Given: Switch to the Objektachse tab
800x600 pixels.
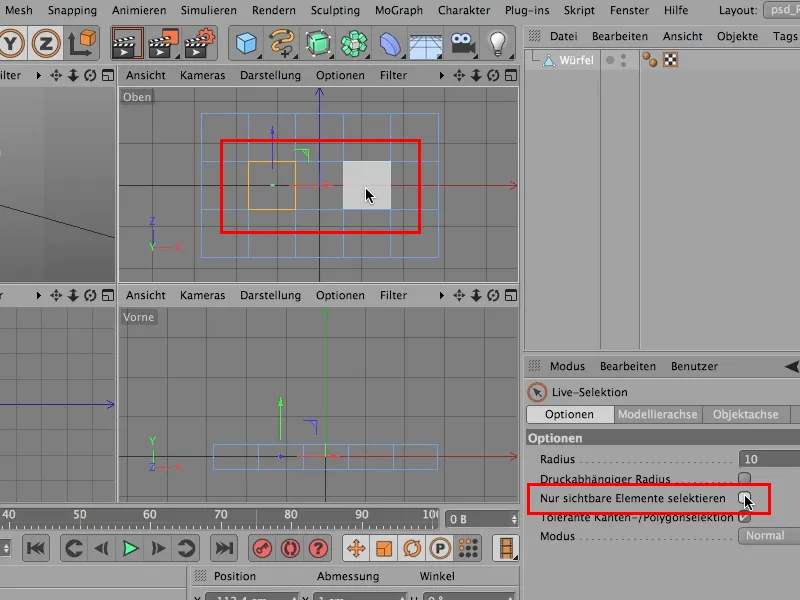Looking at the screenshot, I should 745,414.
